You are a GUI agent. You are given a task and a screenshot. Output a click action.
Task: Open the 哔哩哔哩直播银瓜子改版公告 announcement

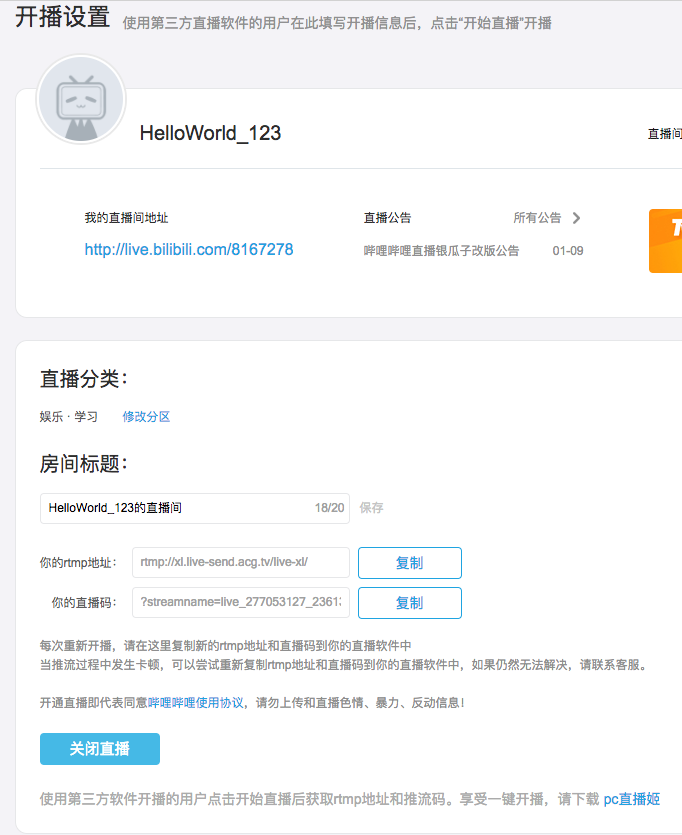tap(441, 251)
